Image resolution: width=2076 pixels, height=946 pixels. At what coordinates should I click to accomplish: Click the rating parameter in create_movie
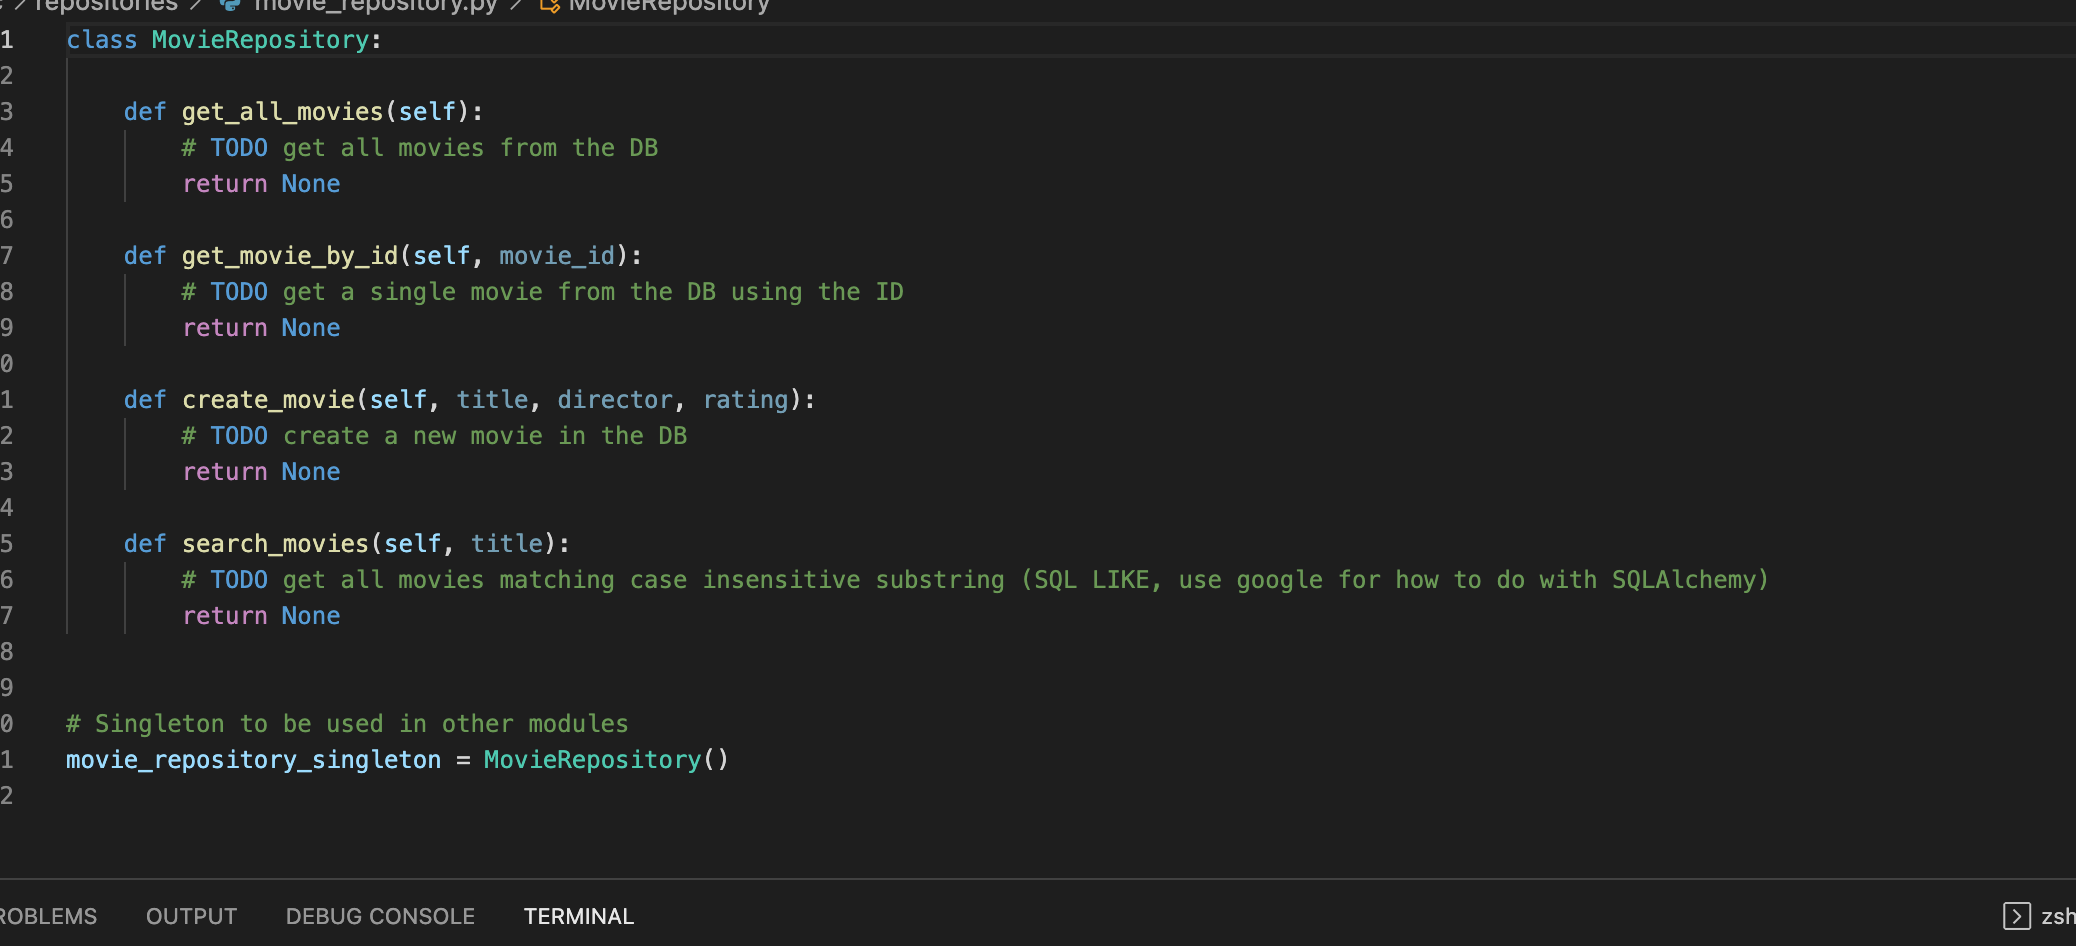click(744, 399)
